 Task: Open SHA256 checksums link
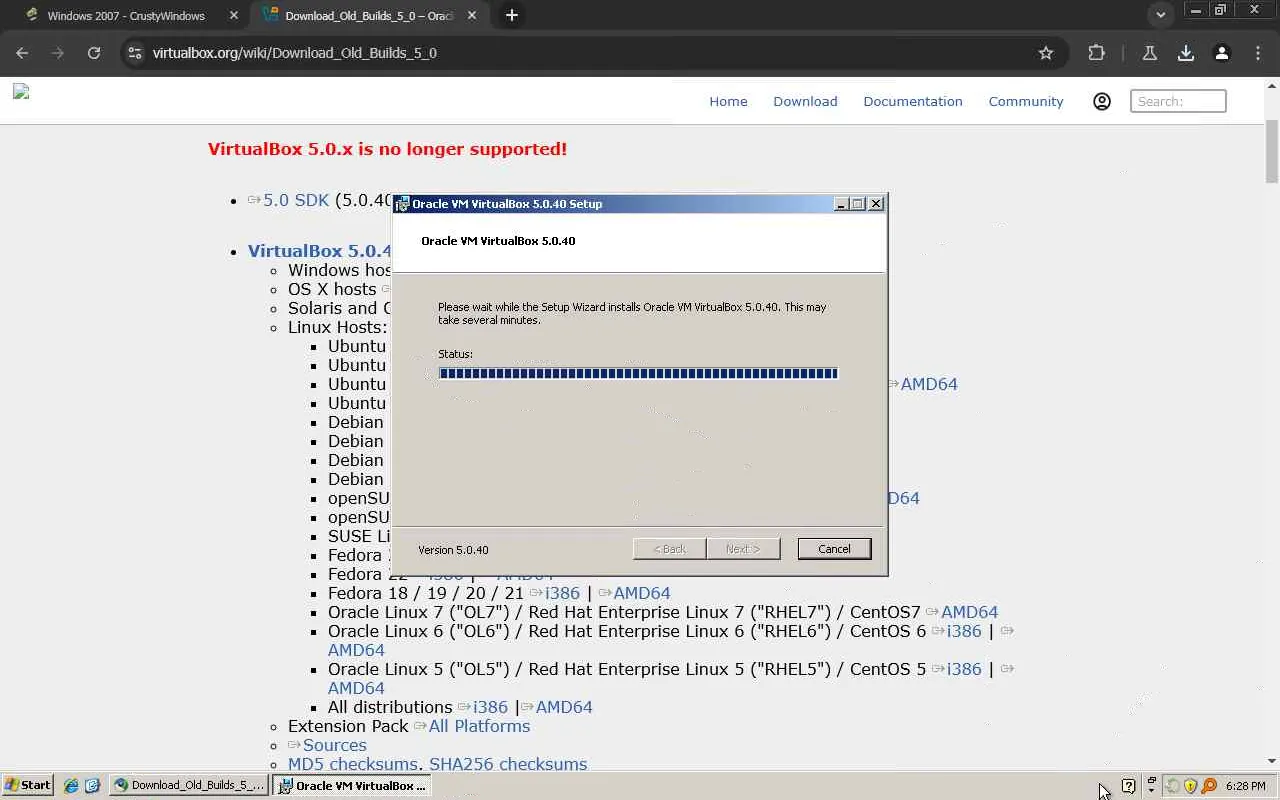point(508,764)
